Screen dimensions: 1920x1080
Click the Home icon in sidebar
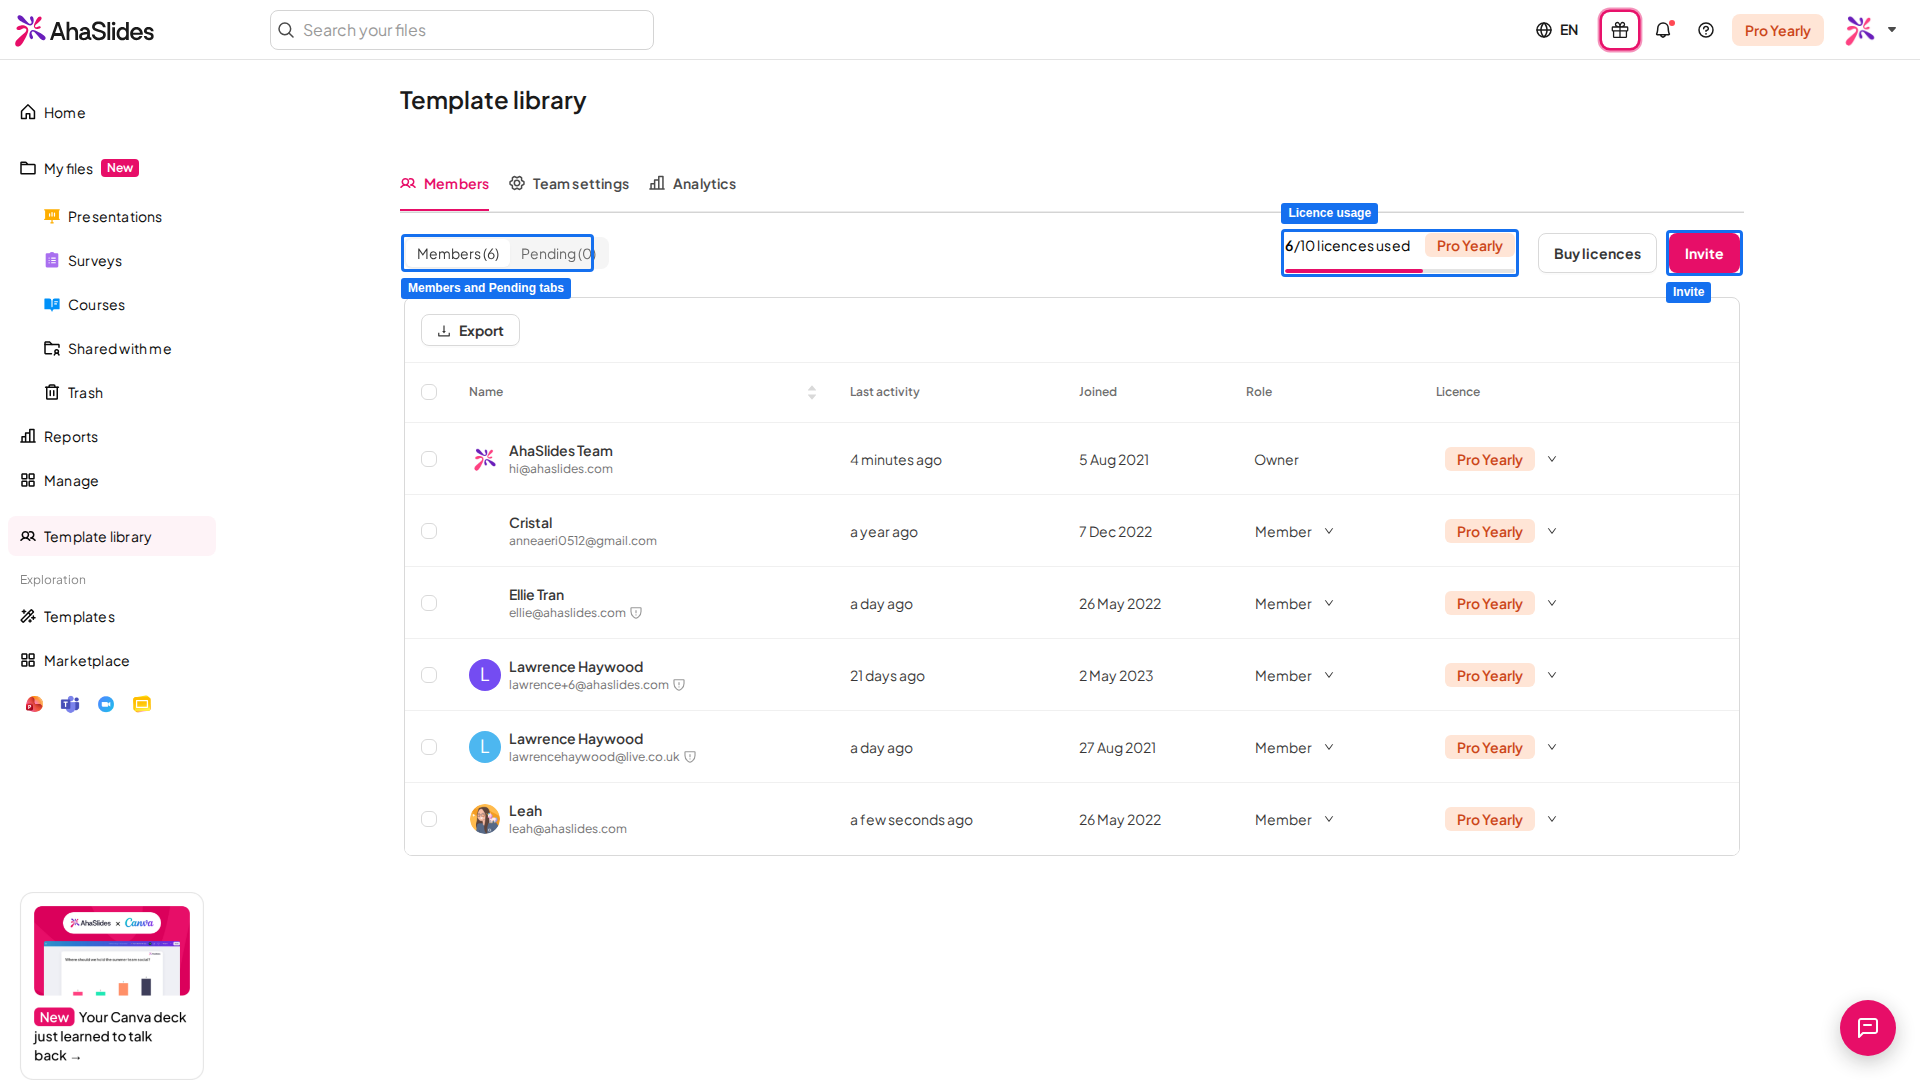pyautogui.click(x=28, y=112)
